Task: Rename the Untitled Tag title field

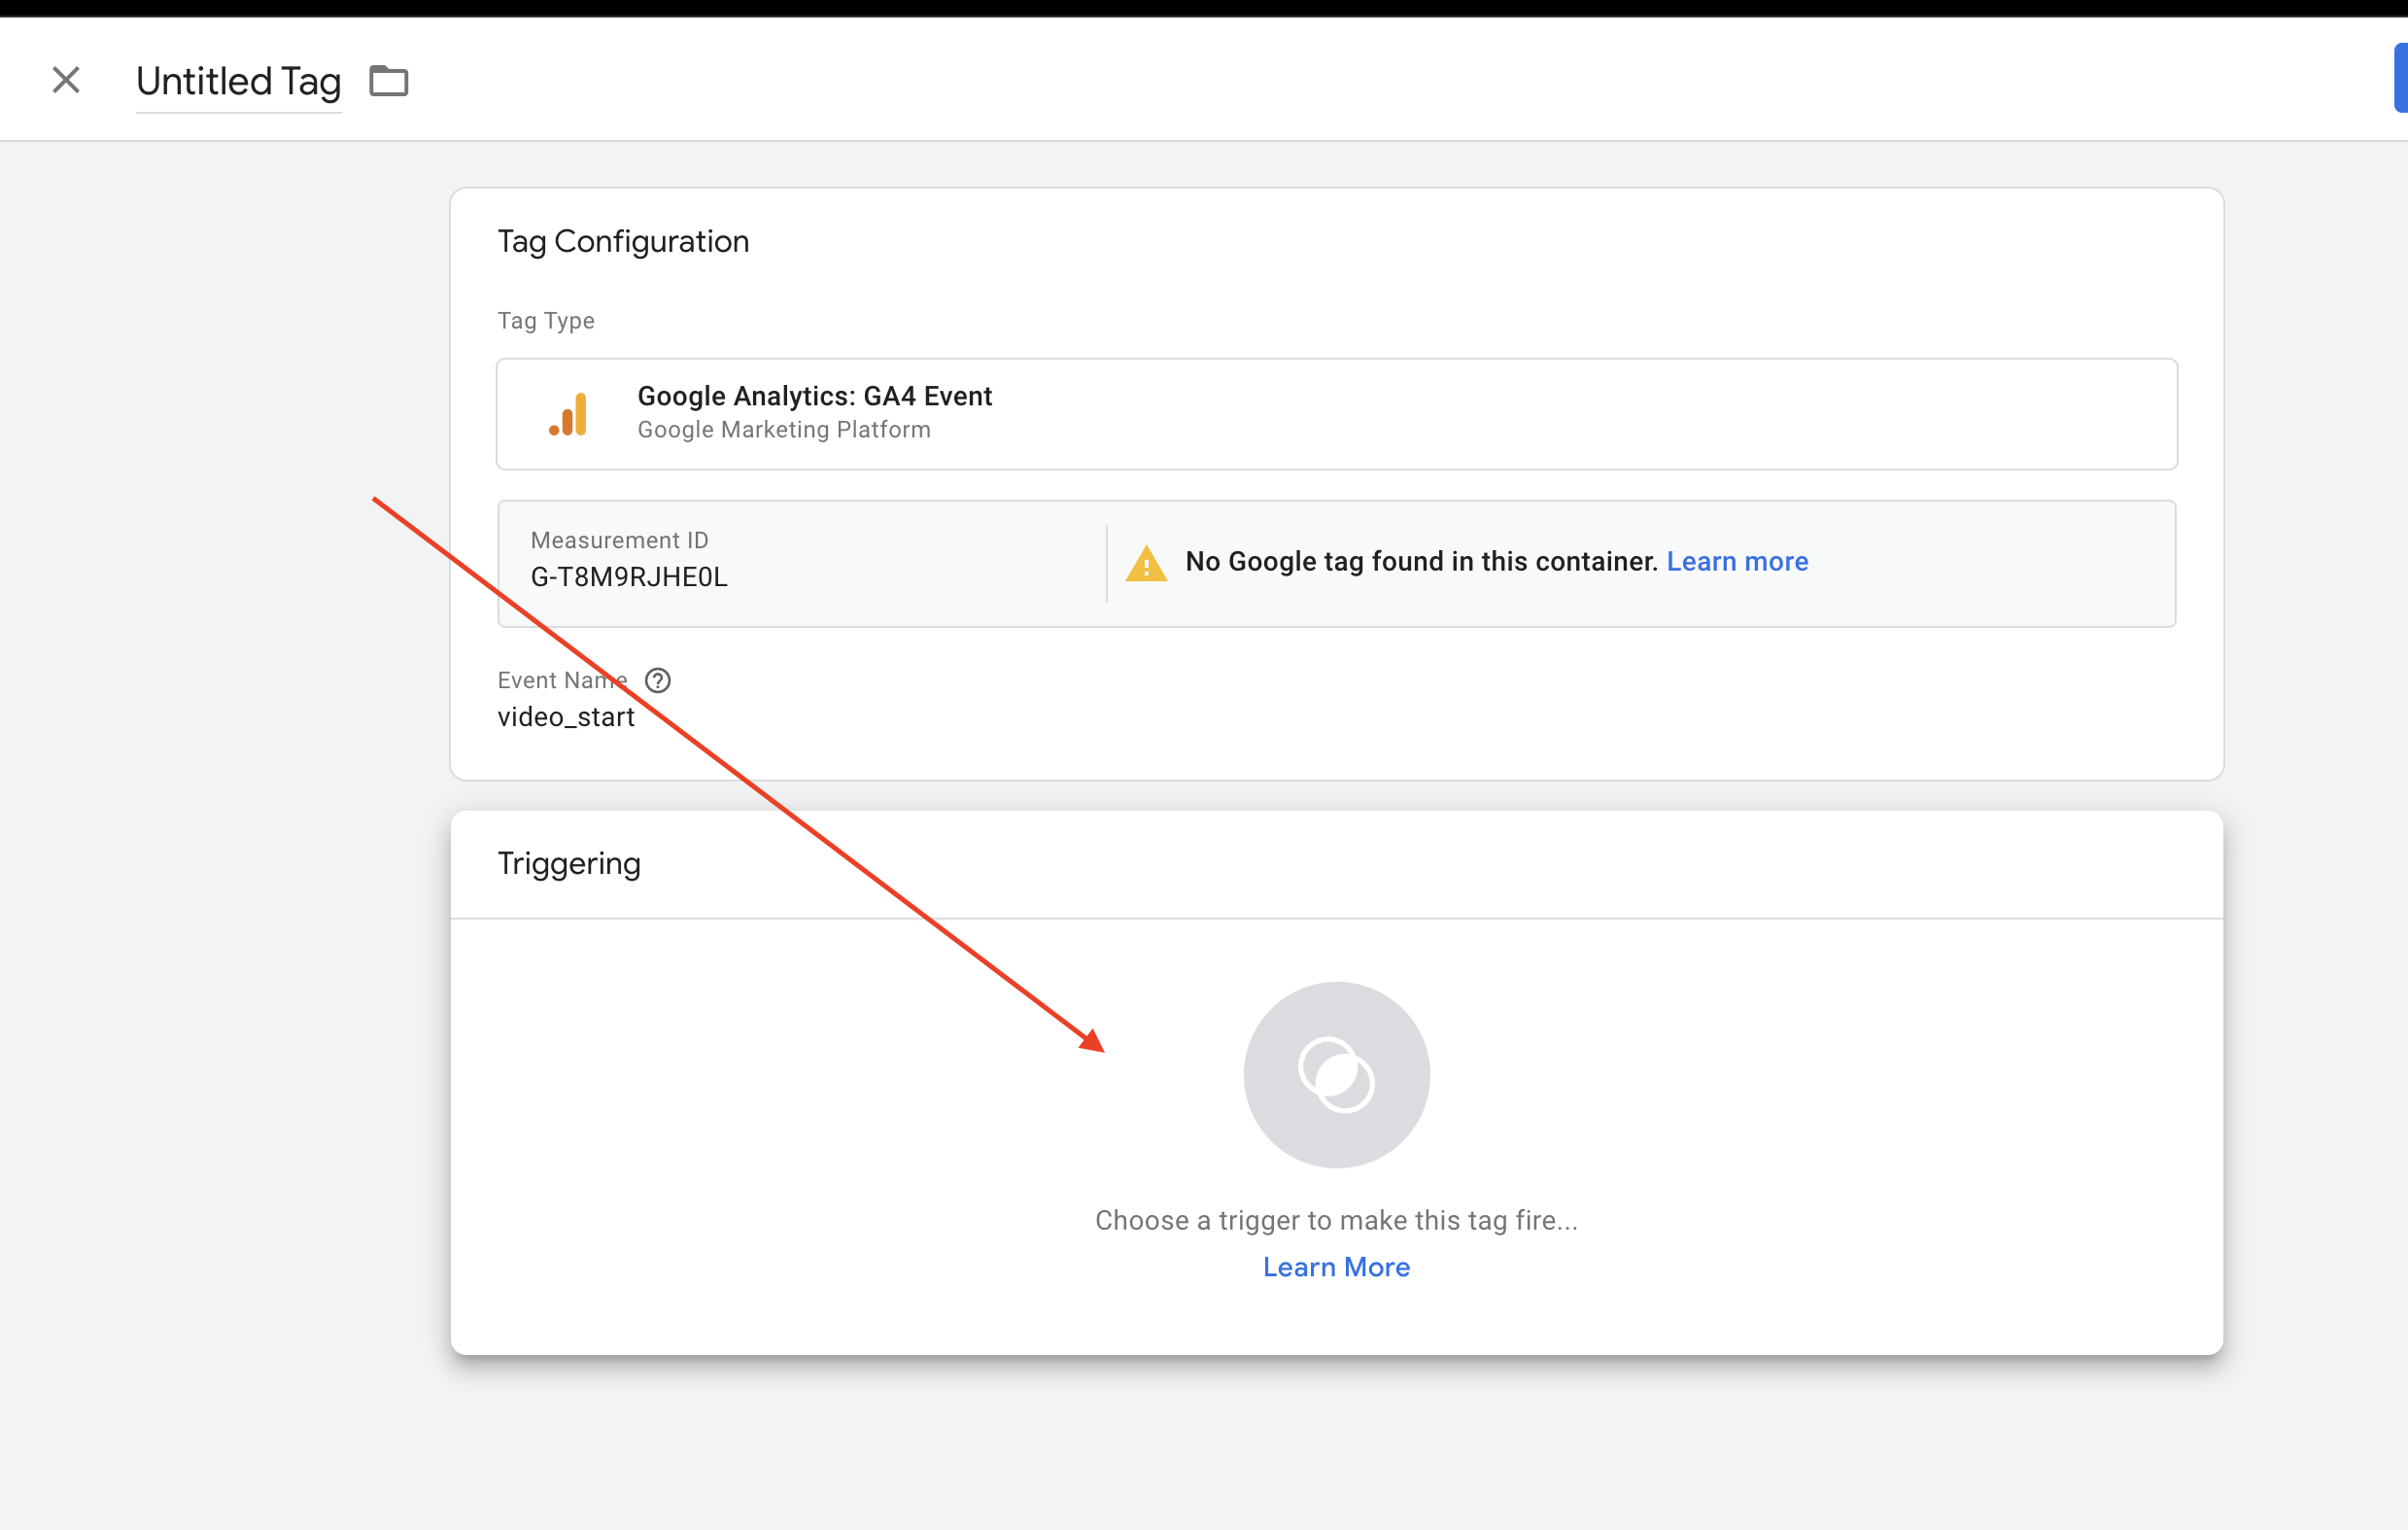Action: [x=239, y=81]
